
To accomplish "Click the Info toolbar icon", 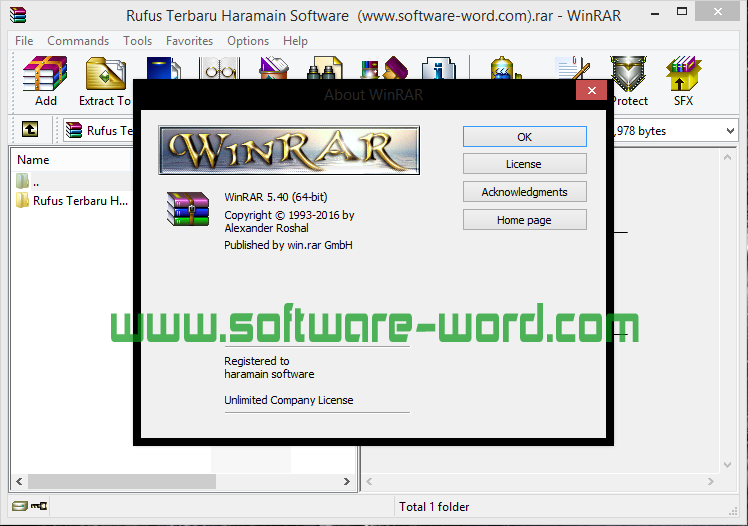I will coord(439,68).
